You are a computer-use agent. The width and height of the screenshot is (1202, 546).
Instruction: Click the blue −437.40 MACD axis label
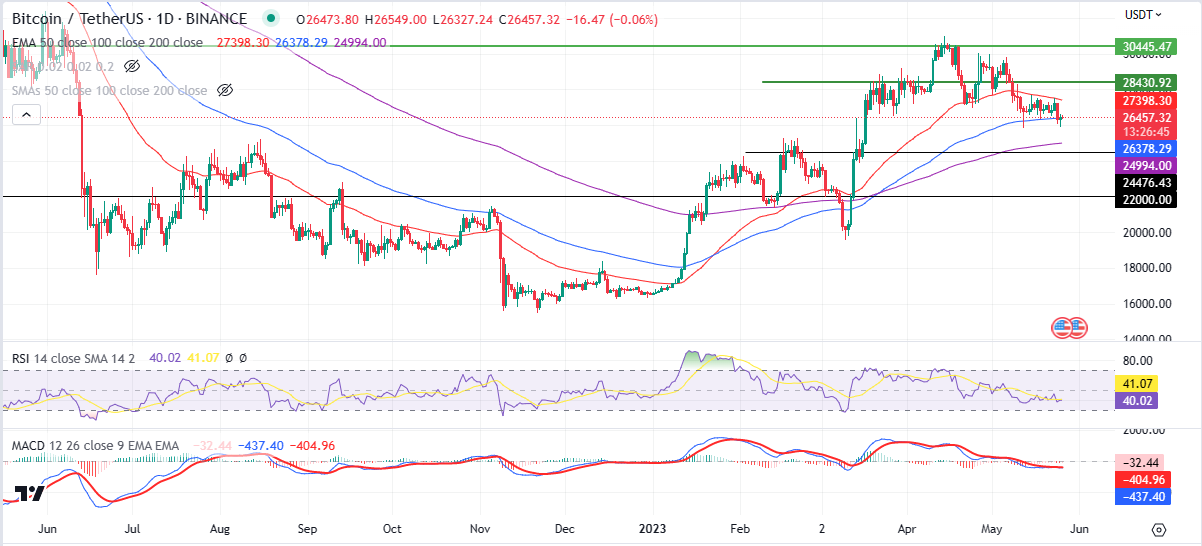pos(1144,496)
